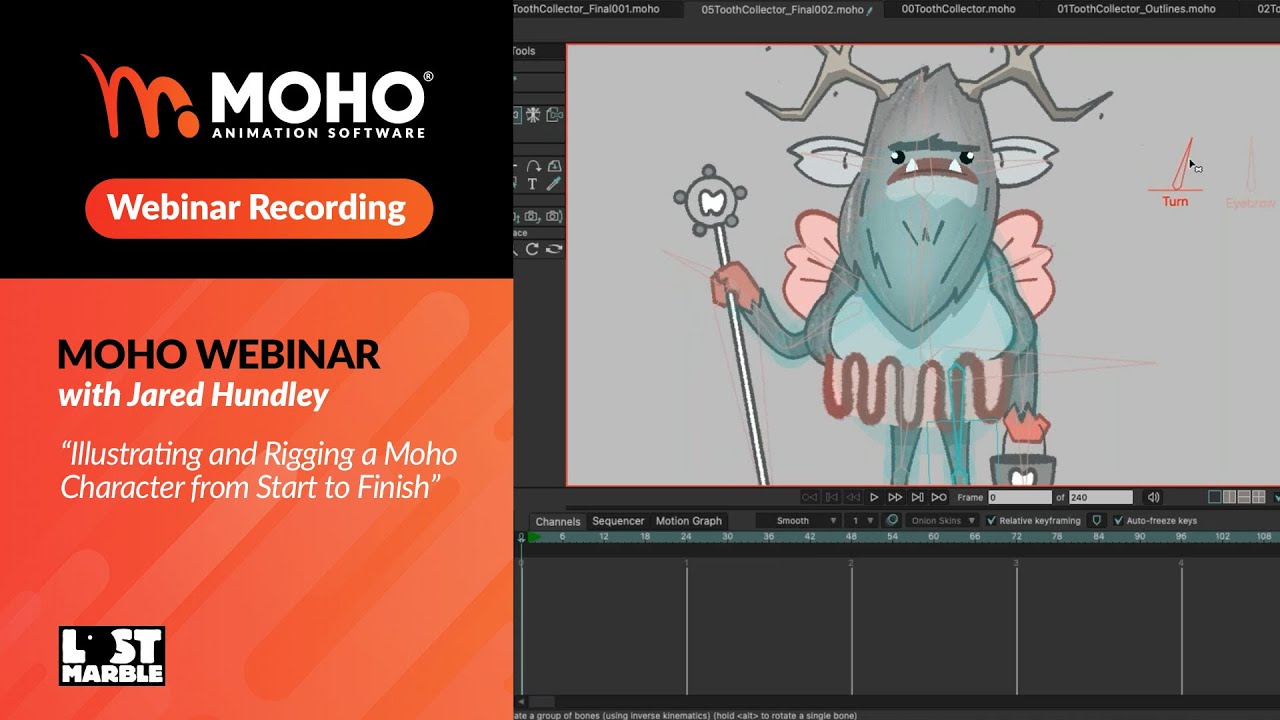The image size is (1280, 720).
Task: Click frame 72 on the timeline ruler
Action: (1016, 537)
